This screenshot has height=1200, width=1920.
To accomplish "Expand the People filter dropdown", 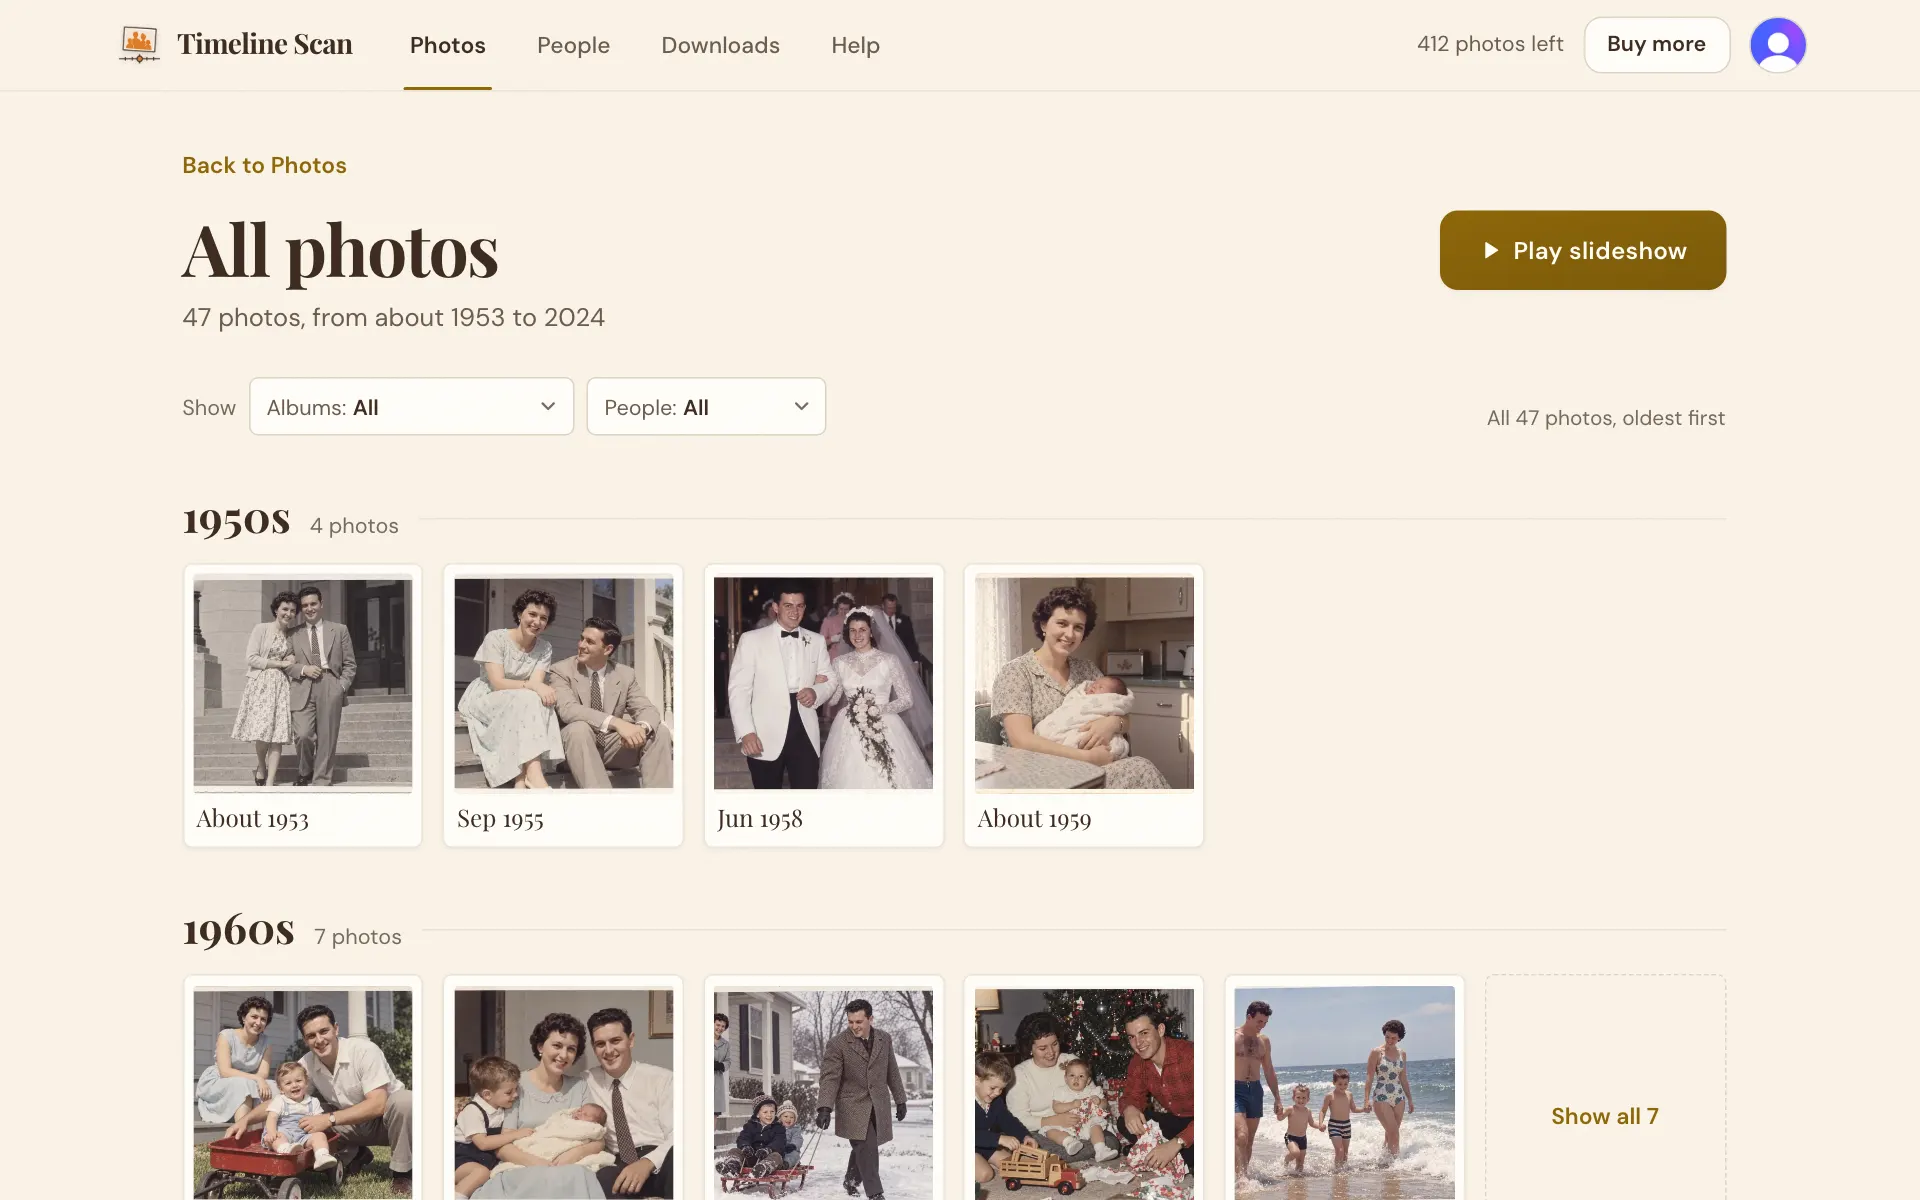I will (706, 406).
